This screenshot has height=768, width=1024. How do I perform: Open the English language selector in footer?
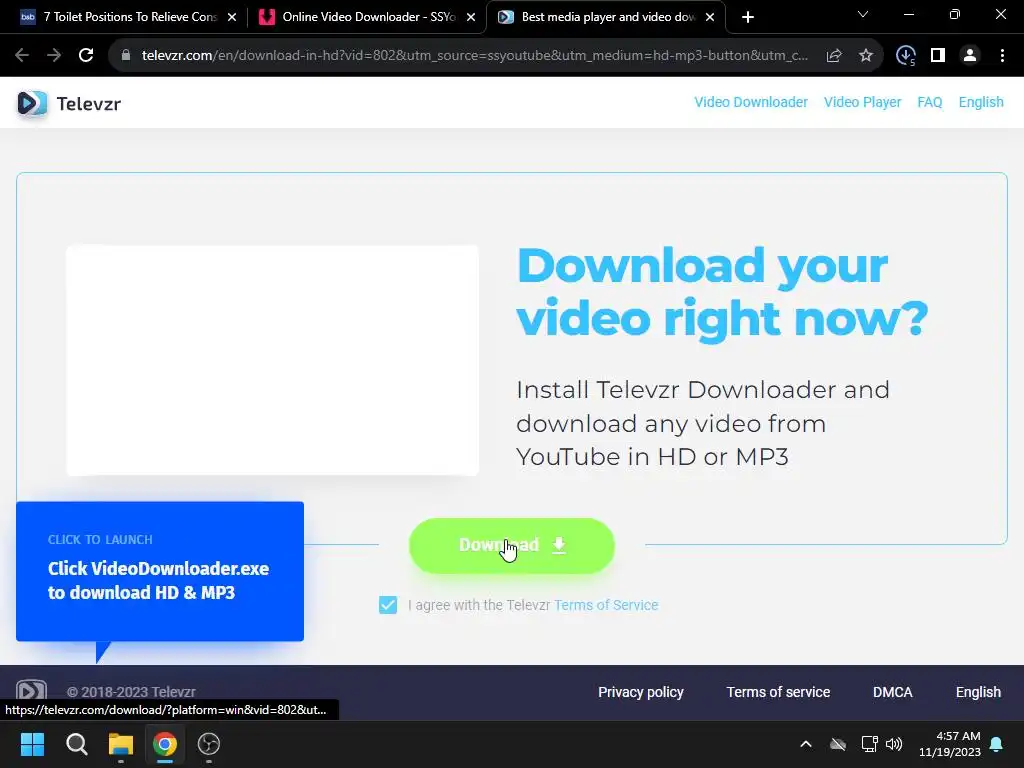click(978, 692)
